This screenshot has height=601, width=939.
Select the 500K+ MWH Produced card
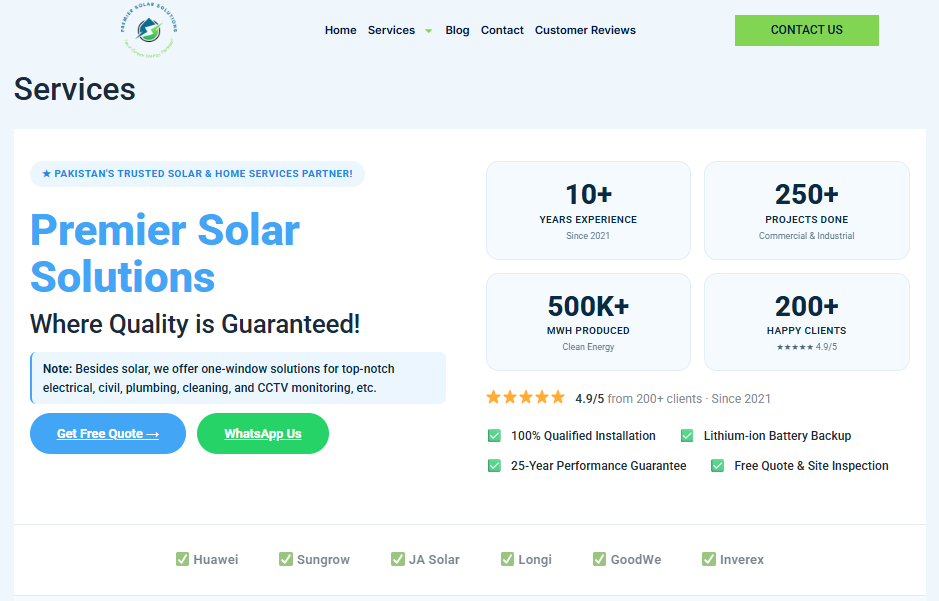tap(588, 322)
